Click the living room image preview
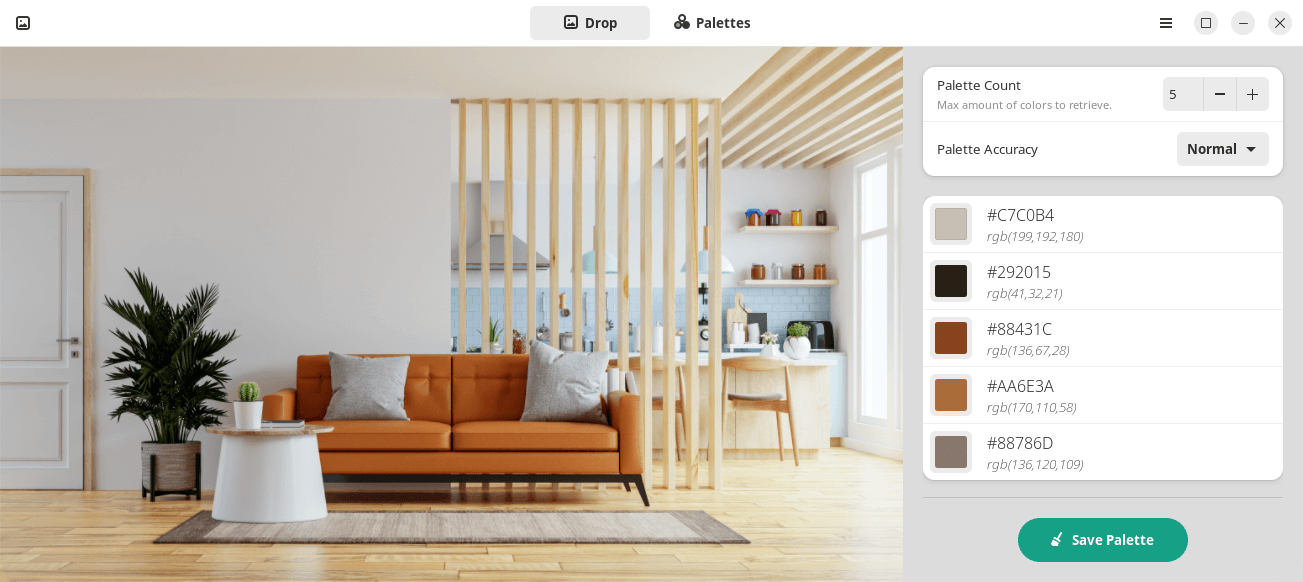 coord(451,314)
